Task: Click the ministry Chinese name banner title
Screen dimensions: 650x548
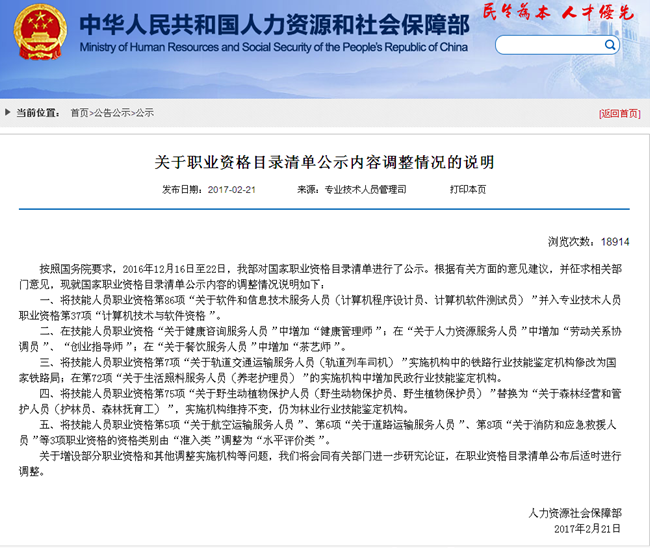Action: pyautogui.click(x=274, y=24)
